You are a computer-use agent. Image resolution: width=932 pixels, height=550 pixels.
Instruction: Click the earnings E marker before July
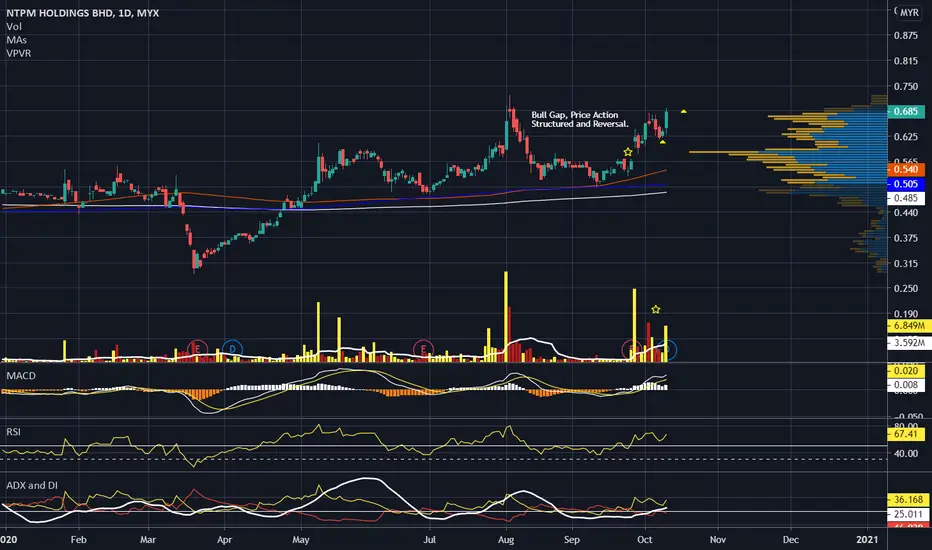tap(423, 348)
